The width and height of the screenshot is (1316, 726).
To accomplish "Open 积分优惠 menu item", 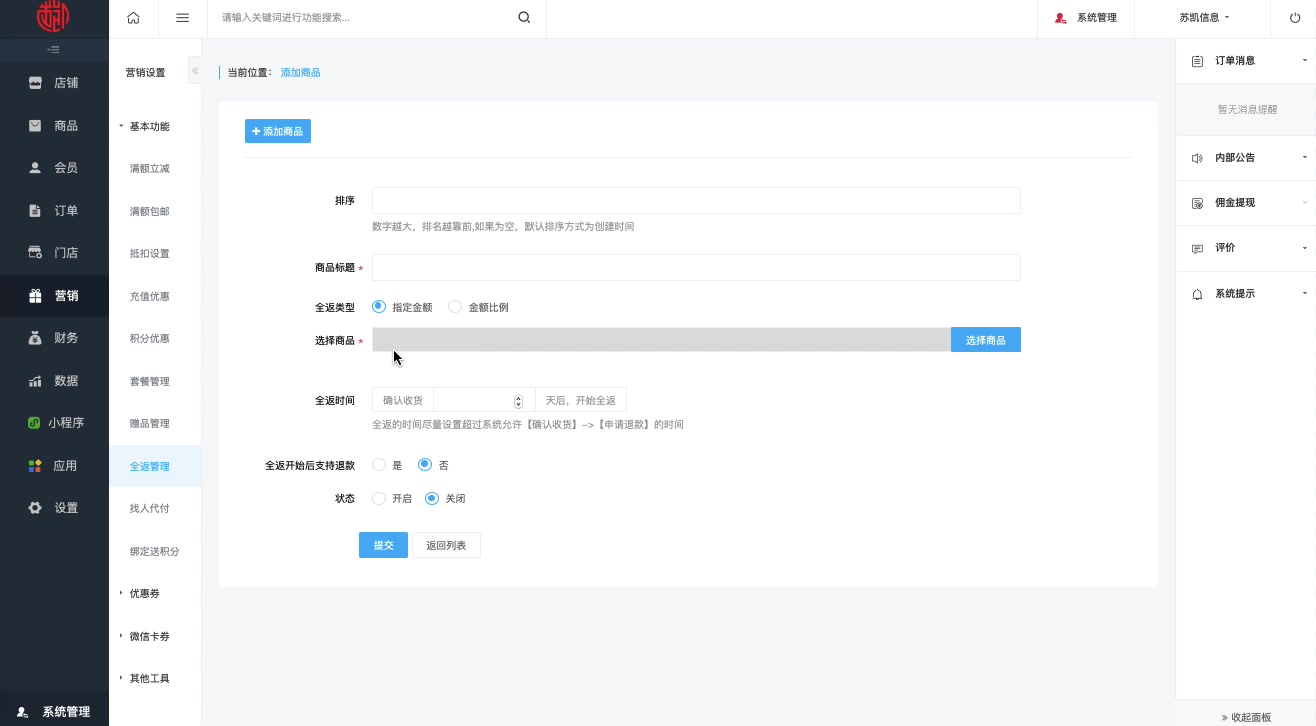I will [x=150, y=338].
